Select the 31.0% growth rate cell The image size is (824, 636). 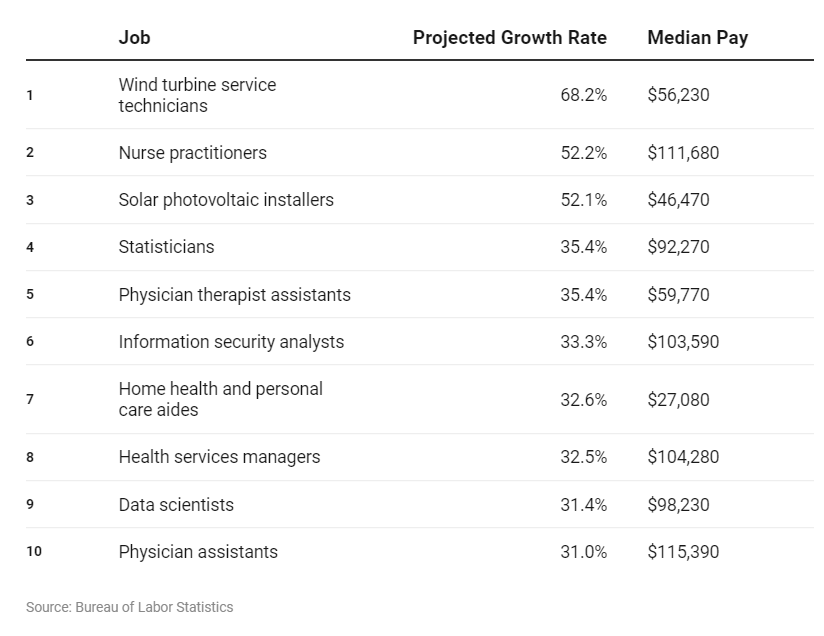tap(583, 552)
